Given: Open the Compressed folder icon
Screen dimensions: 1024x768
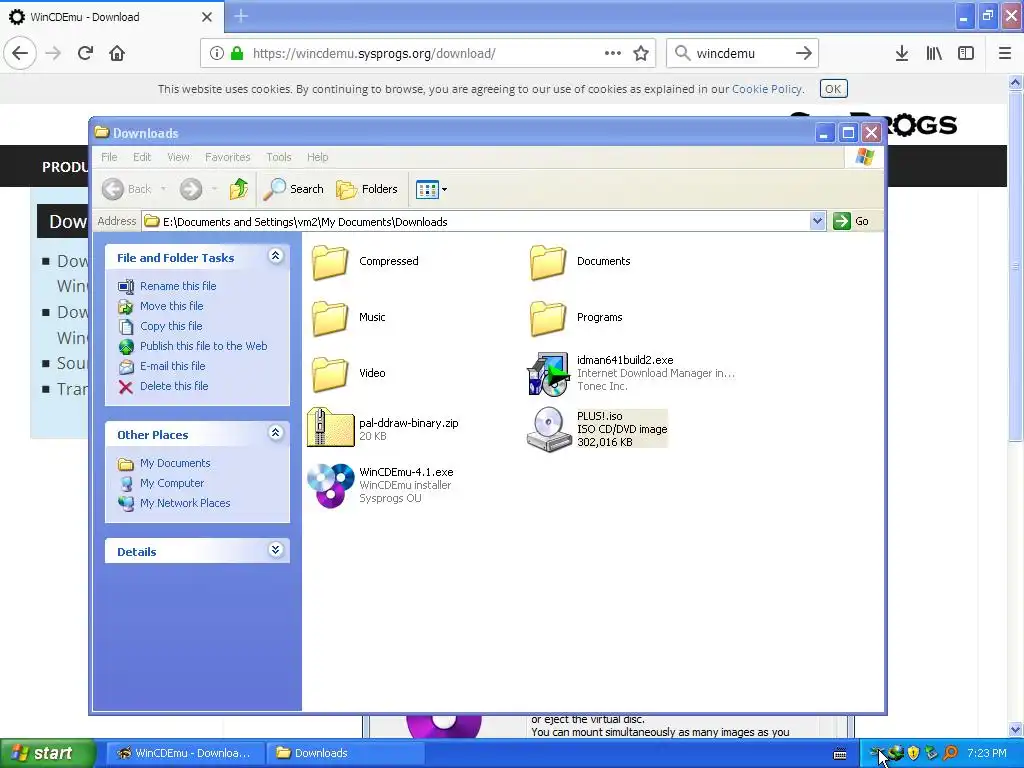Looking at the screenshot, I should click(330, 261).
